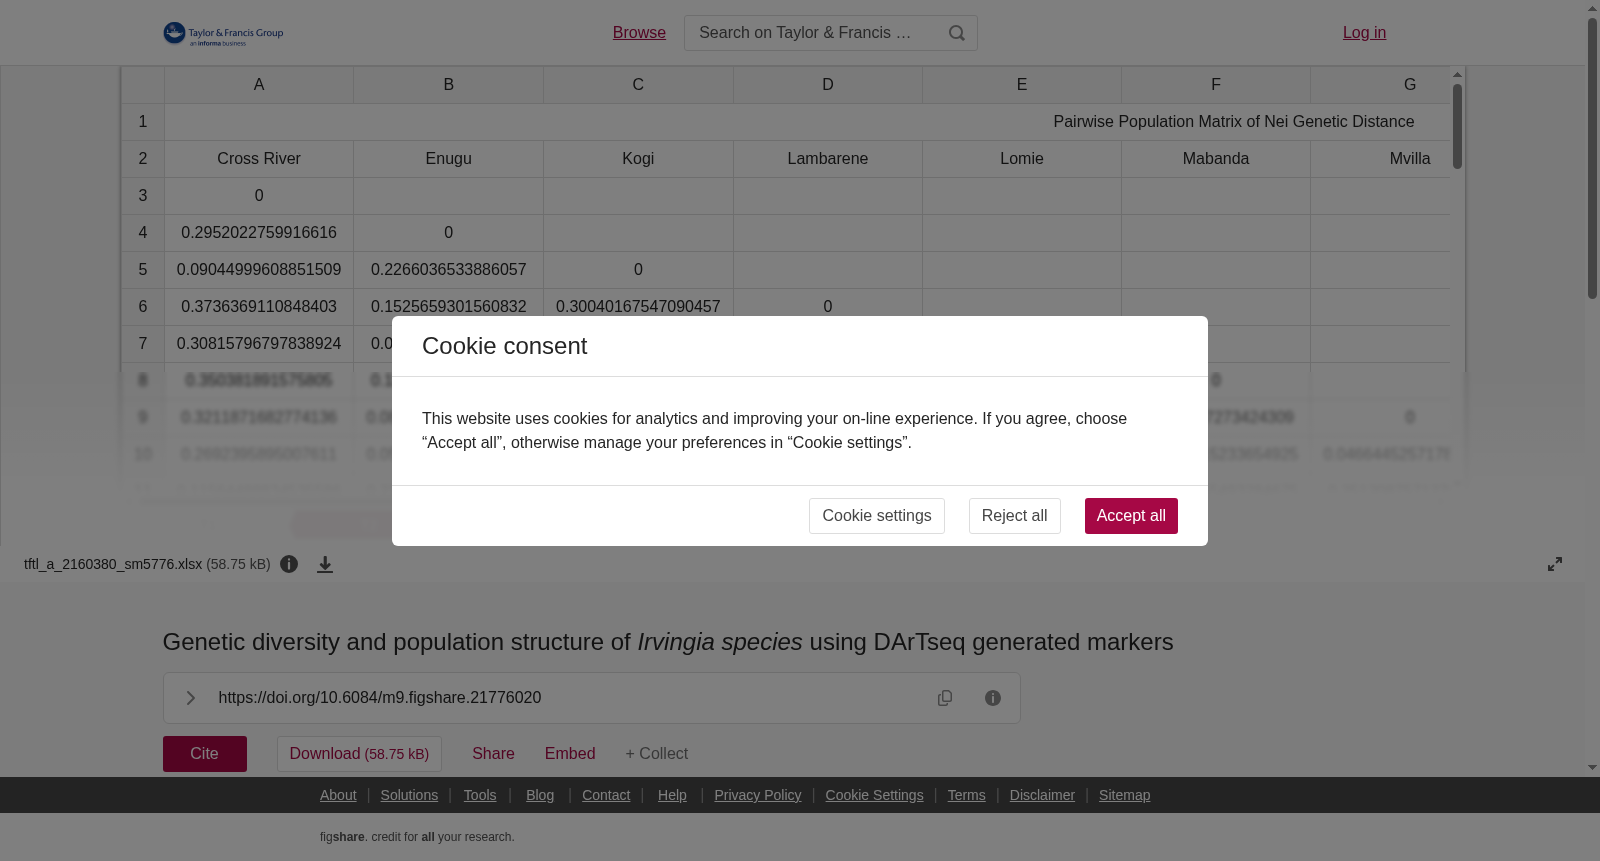Open the Cookie Settings footer link
The image size is (1600, 861).
tap(874, 795)
